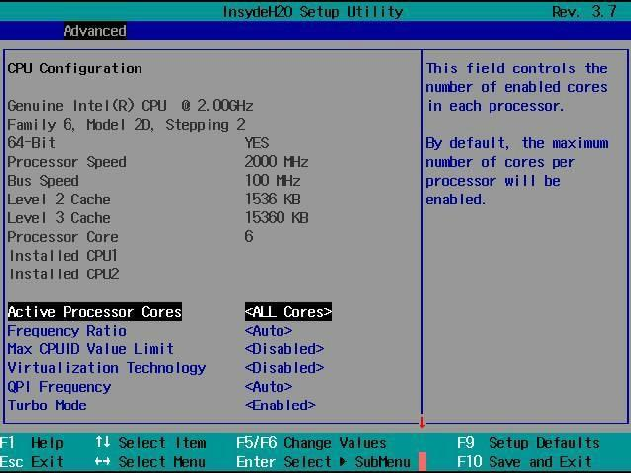631x473 pixels.
Task: Click F5/F6 Change Values hint
Action: (310, 443)
